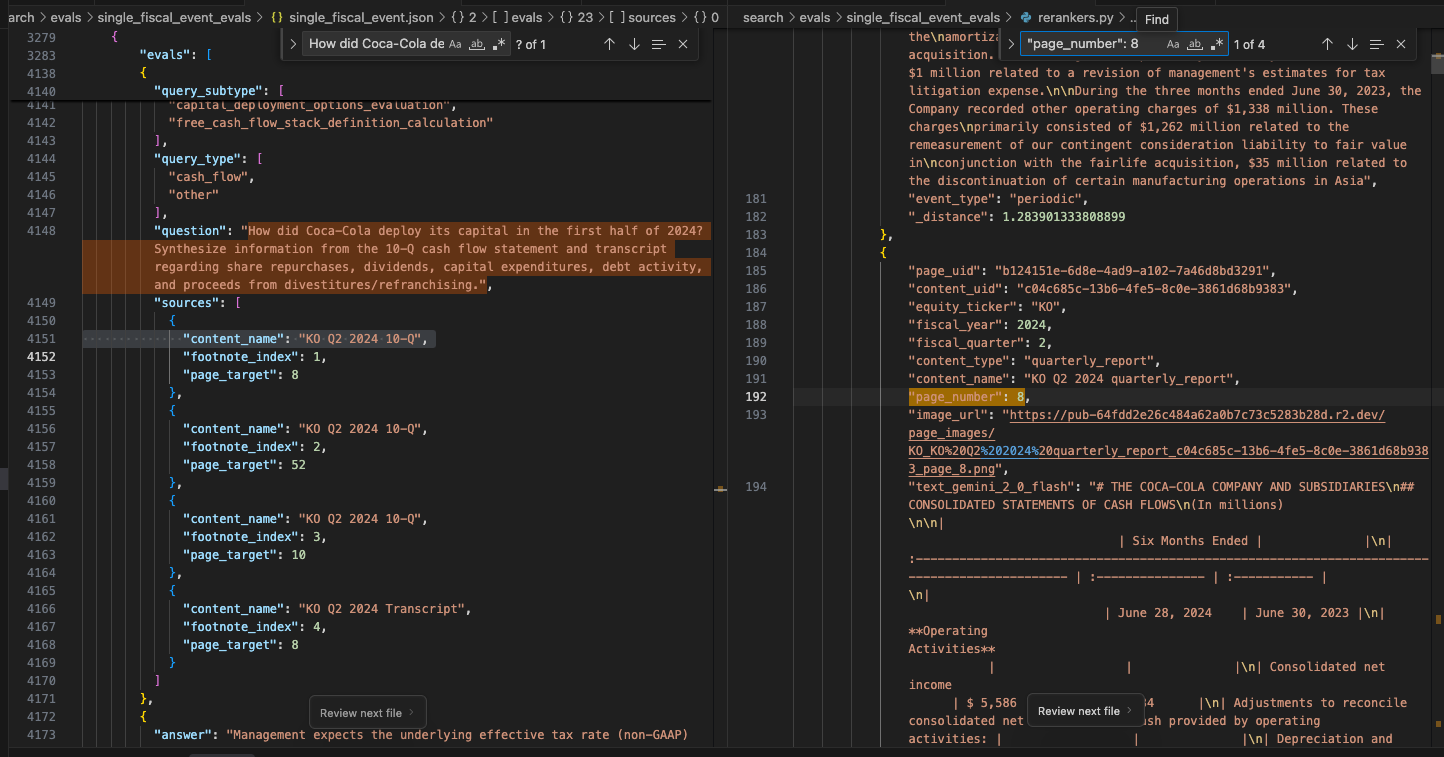Click 'Review next file' button in left pane
Screen dimensions: 1444x757
pyautogui.click(x=367, y=713)
